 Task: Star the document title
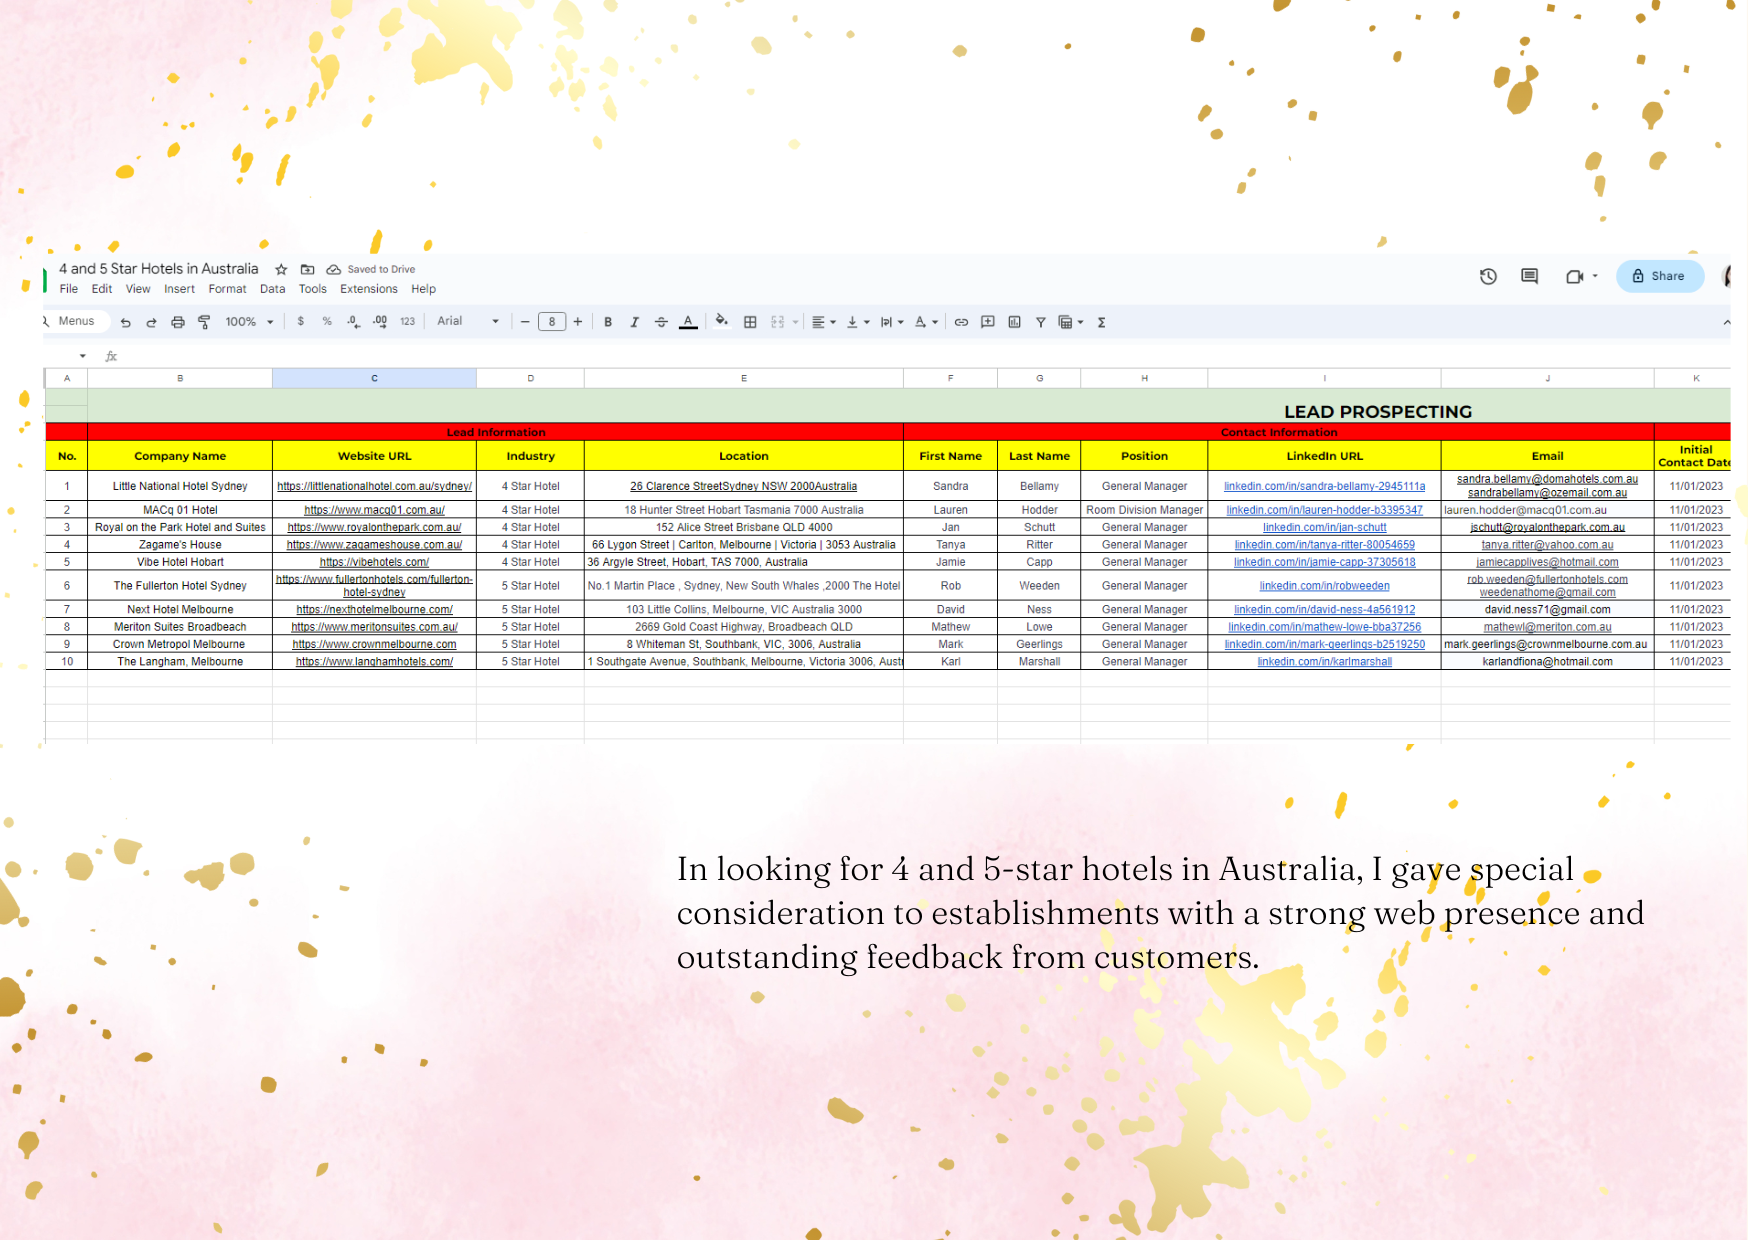(281, 270)
